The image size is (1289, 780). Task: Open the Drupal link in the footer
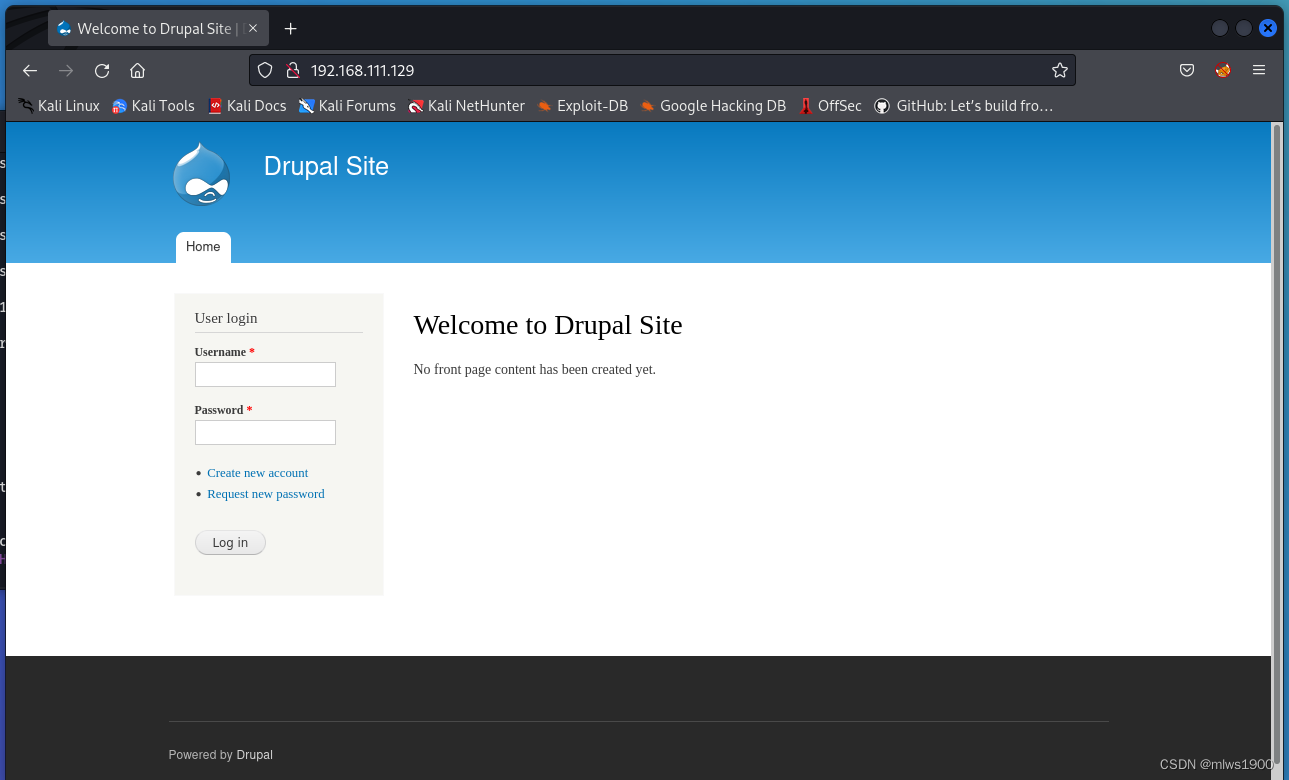coord(254,755)
